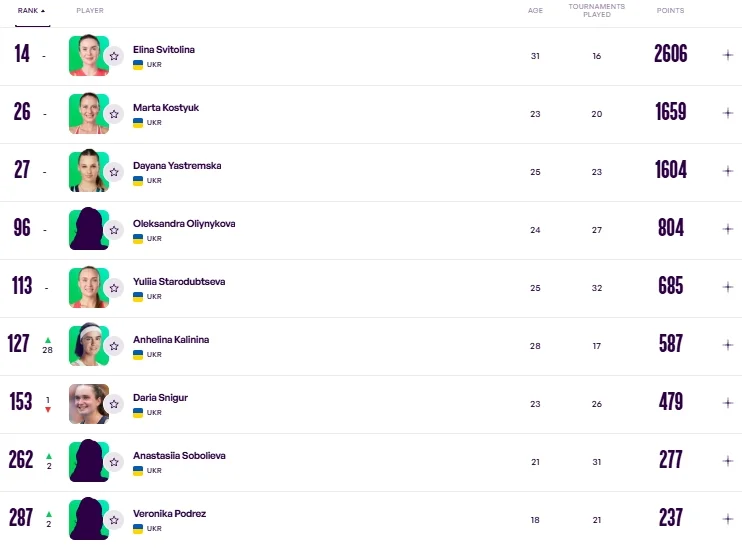Click Elina Svitolina's profile photo
This screenshot has width=742, height=549.
pyautogui.click(x=88, y=56)
